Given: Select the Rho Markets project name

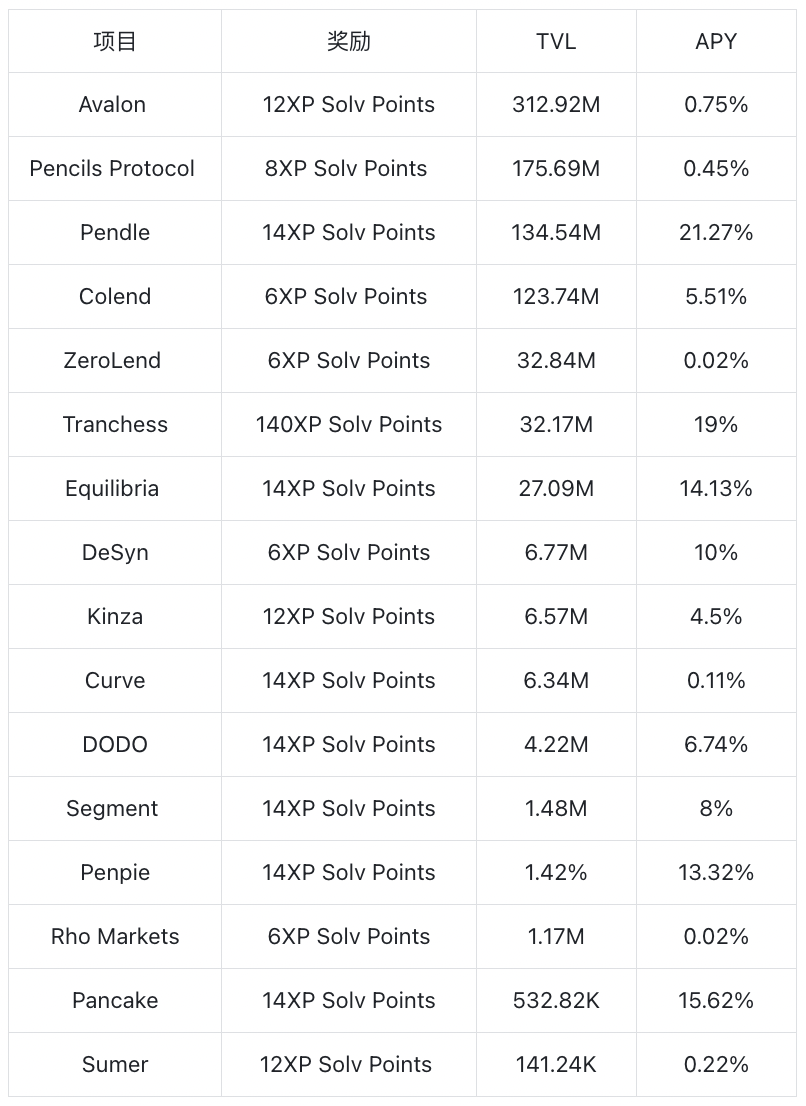Looking at the screenshot, I should (115, 936).
